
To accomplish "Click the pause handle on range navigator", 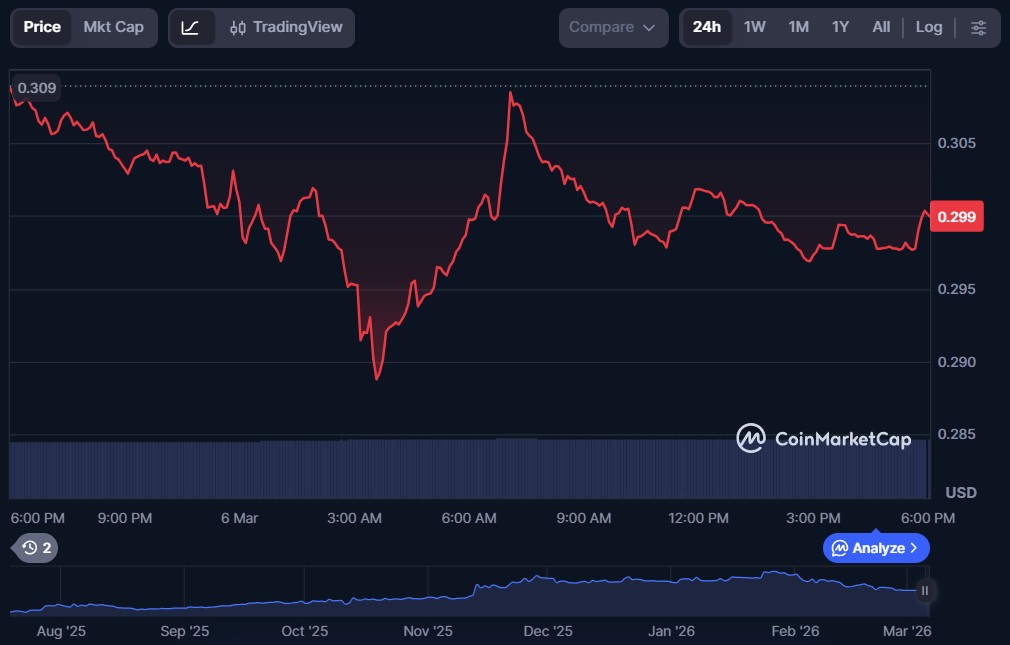I will tap(925, 590).
